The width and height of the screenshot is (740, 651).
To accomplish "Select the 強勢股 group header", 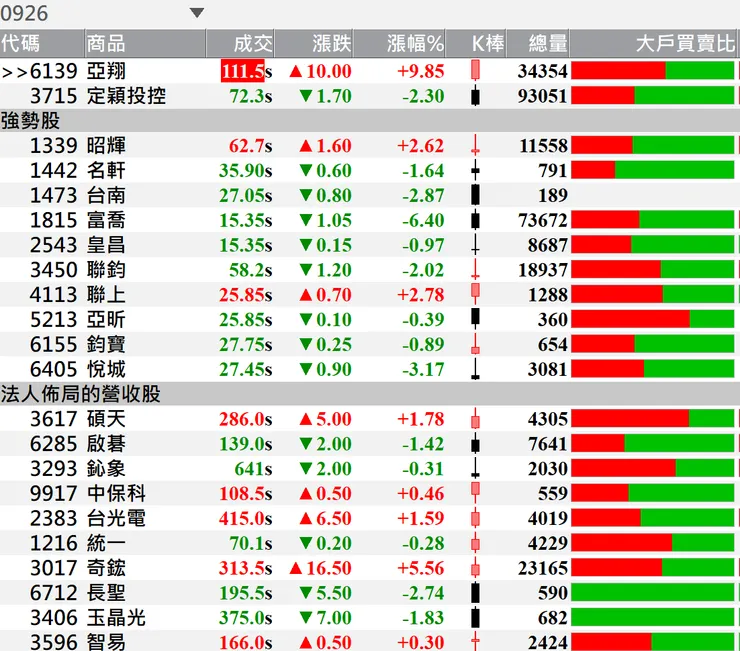I will click(x=370, y=121).
